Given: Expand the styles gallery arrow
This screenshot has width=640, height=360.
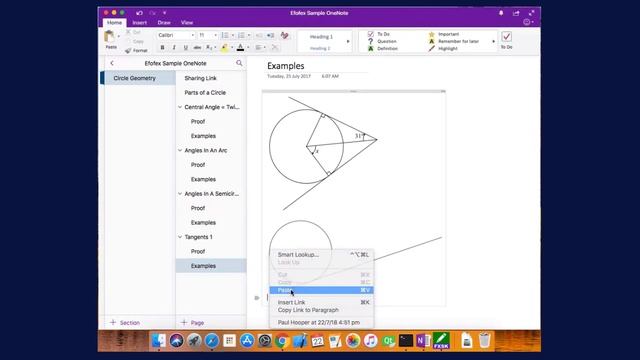Looking at the screenshot, I should 348,41.
